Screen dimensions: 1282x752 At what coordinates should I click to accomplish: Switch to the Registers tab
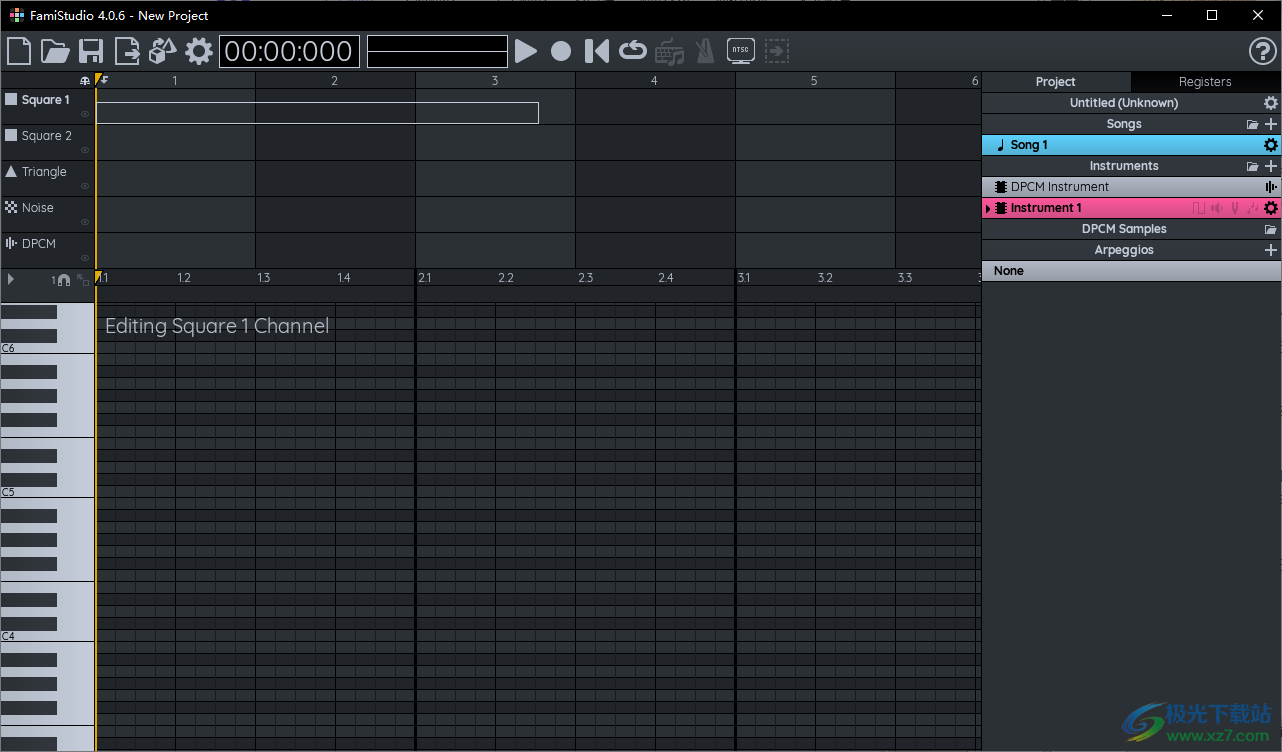click(x=1205, y=82)
